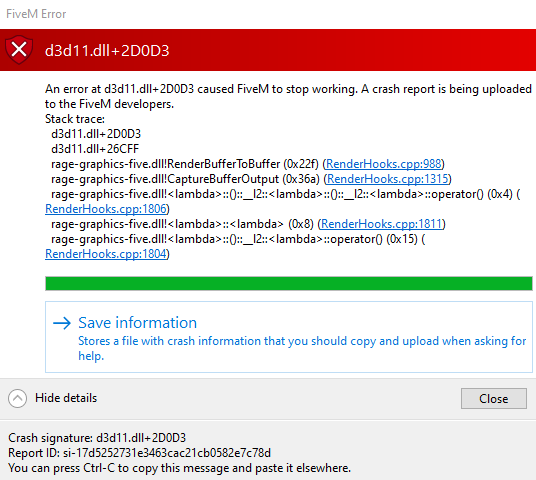Click the Save information arrow icon
The width and height of the screenshot is (536, 480).
[62, 323]
